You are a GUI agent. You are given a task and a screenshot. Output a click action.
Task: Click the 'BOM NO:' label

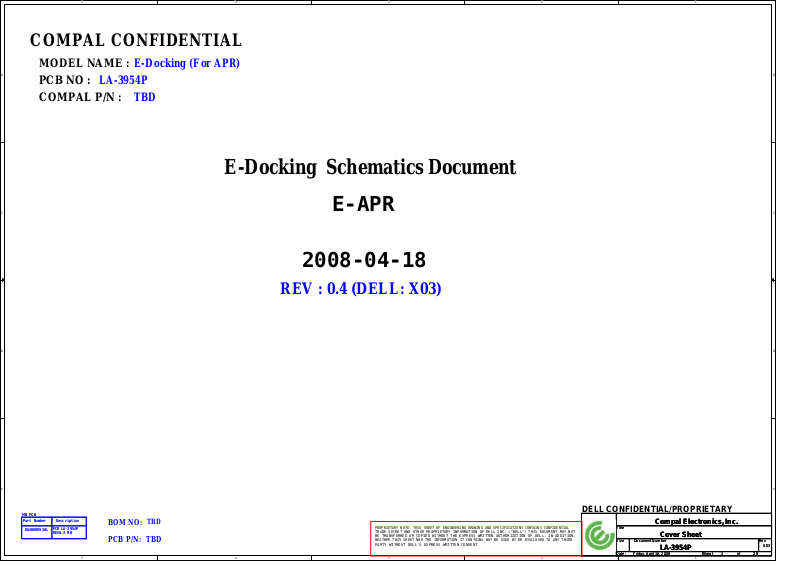(125, 522)
